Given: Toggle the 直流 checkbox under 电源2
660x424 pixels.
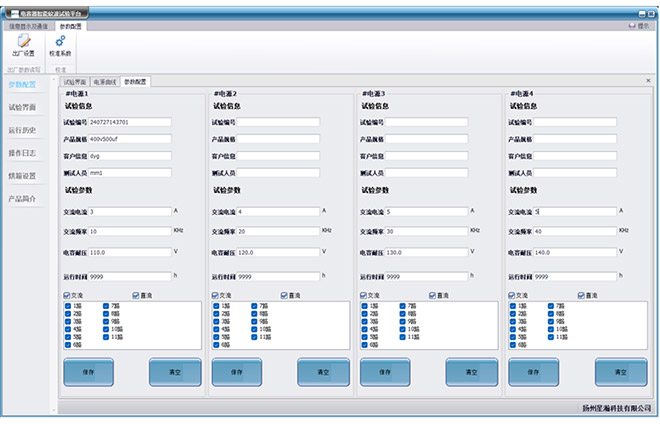Looking at the screenshot, I should 284,295.
